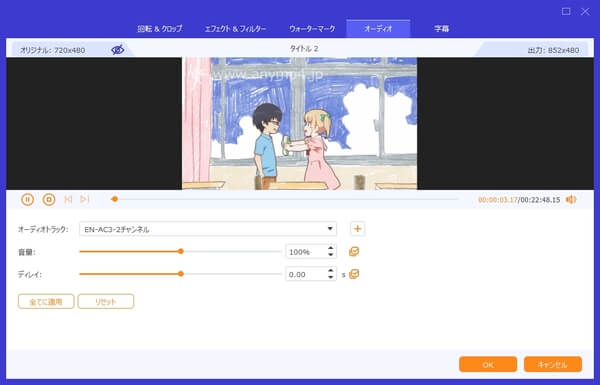Click the キャンセル button
The image size is (600, 385).
[553, 364]
